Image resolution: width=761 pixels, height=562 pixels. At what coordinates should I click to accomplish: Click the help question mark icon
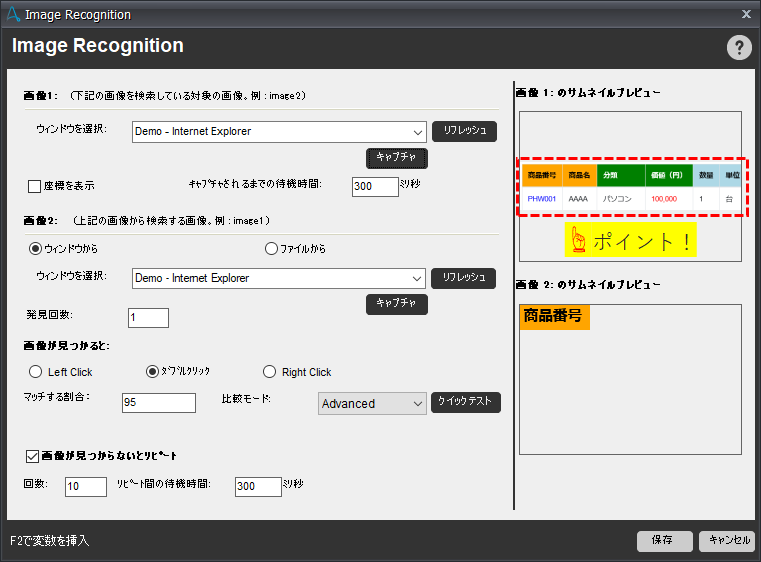coord(739,48)
